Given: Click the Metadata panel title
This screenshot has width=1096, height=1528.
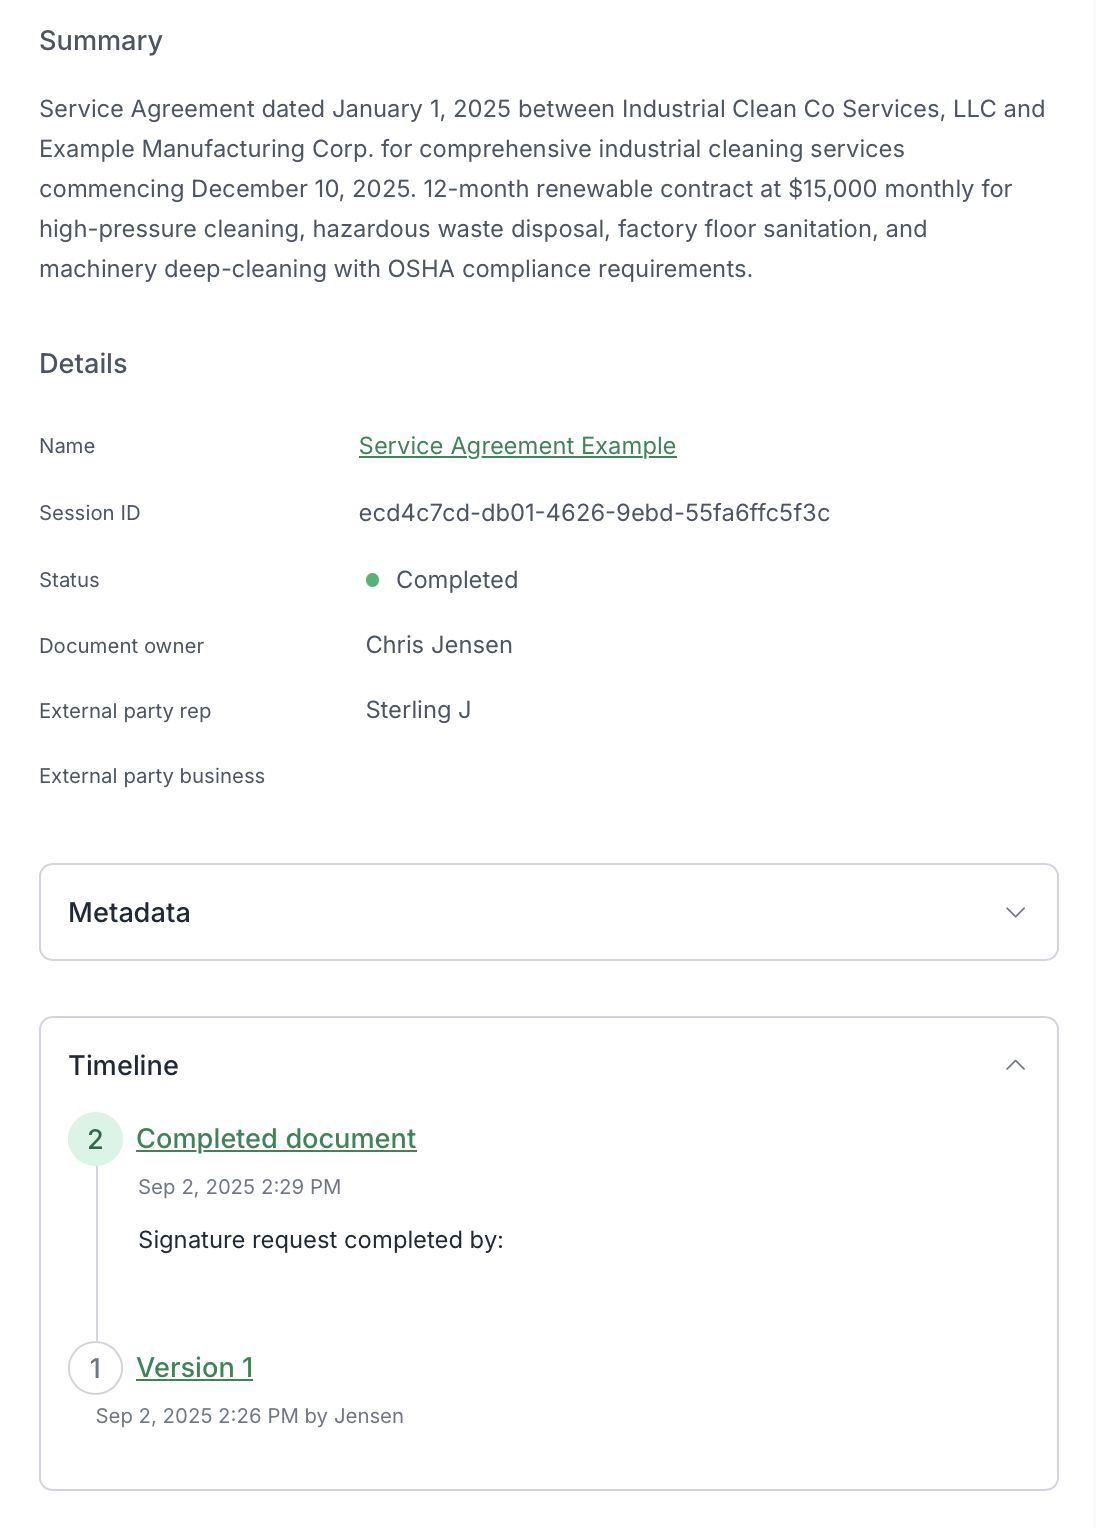Looking at the screenshot, I should click(129, 913).
